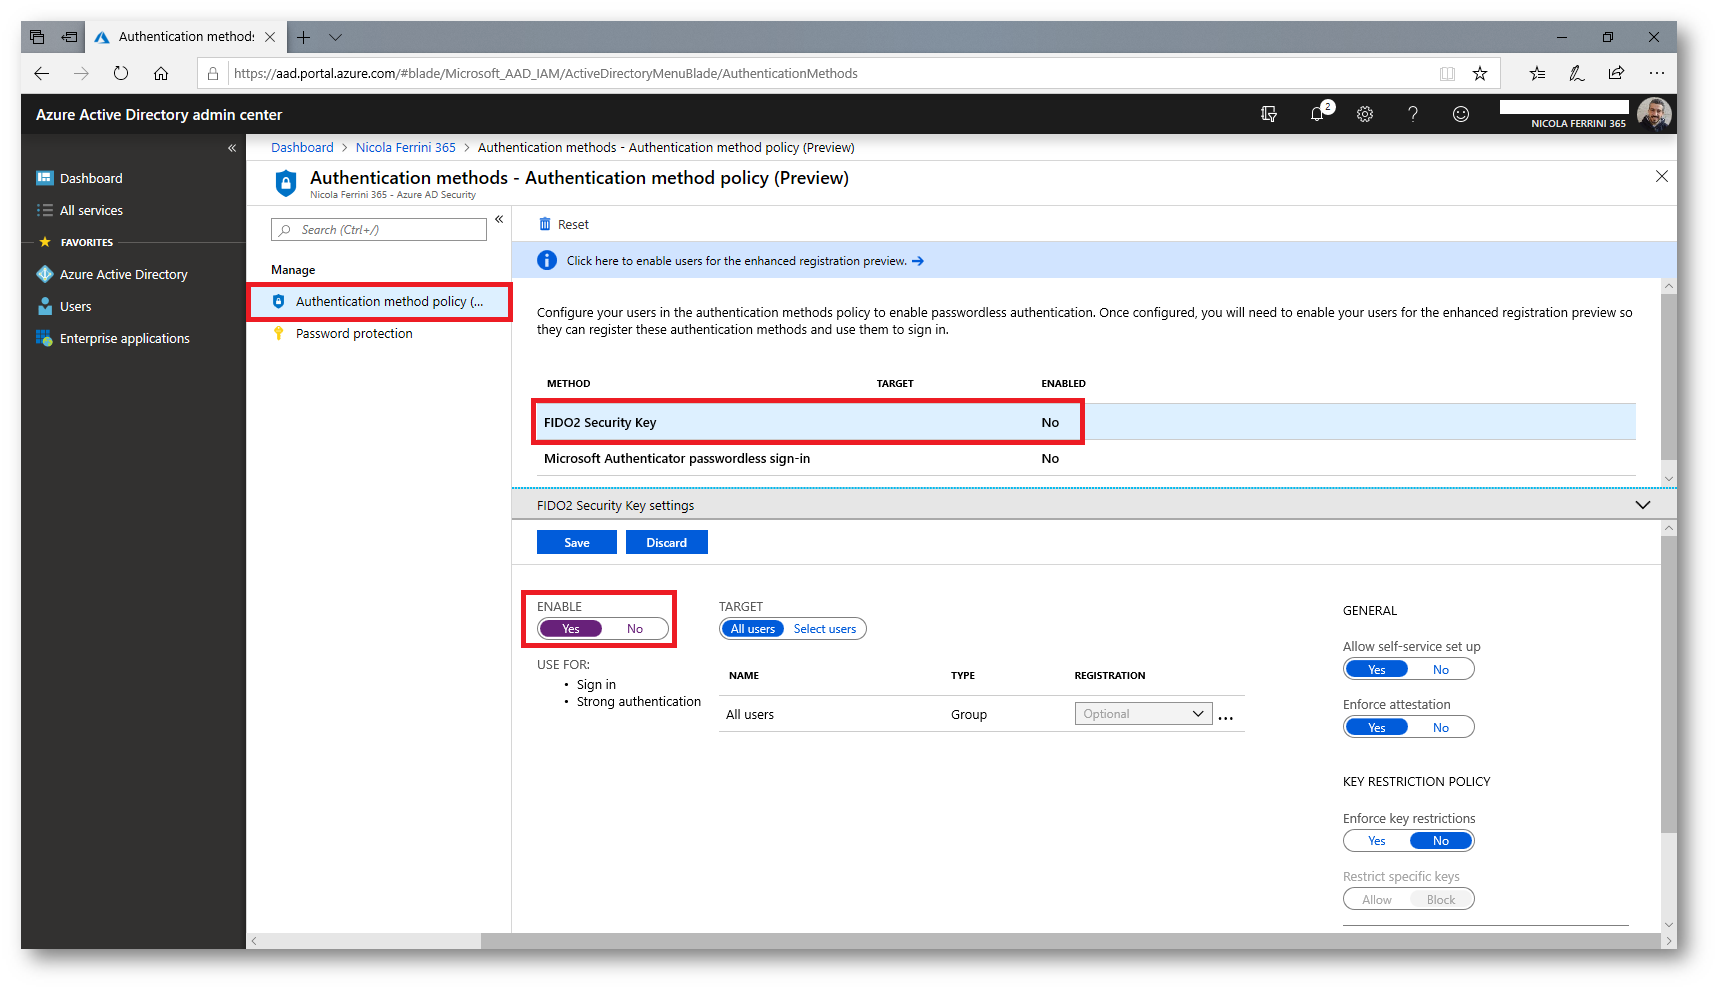Image resolution: width=1719 pixels, height=991 pixels.
Task: Save the FIDO2 settings
Action: [x=576, y=543]
